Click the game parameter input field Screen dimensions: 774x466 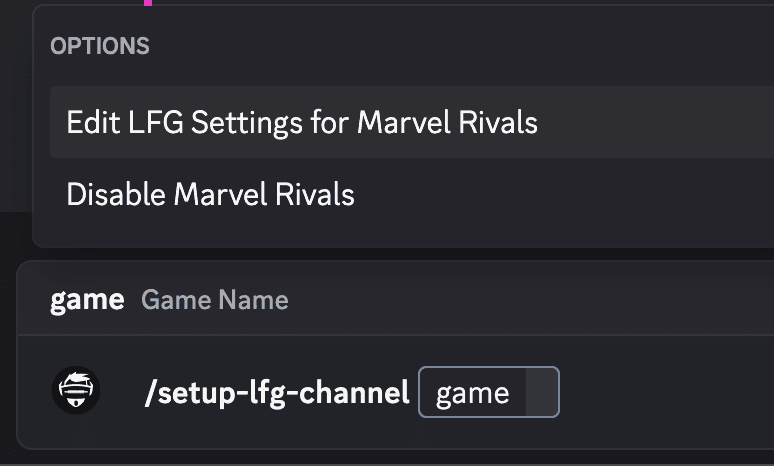[488, 393]
